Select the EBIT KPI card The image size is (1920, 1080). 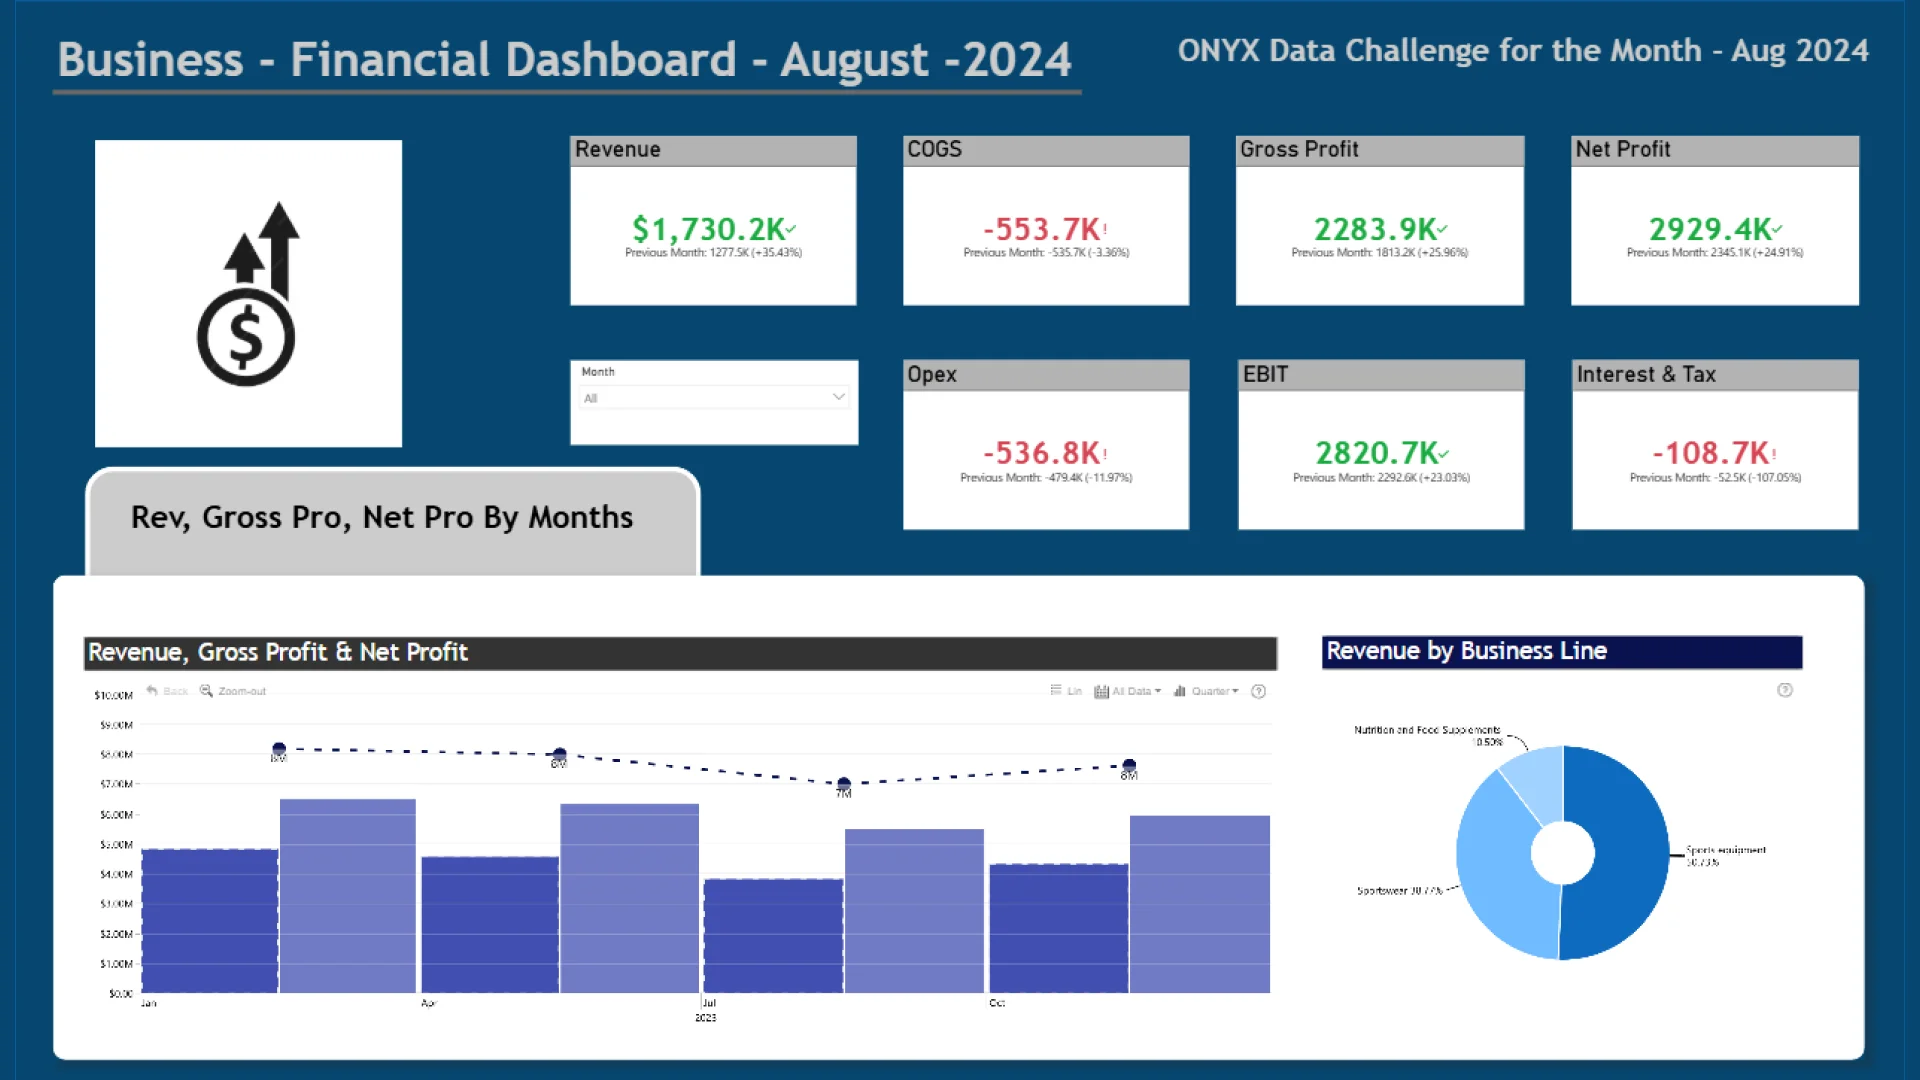click(1381, 445)
